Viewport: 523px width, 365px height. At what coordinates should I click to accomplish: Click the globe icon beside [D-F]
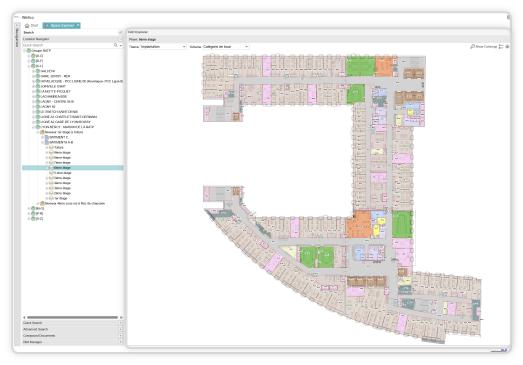pyautogui.click(x=33, y=61)
